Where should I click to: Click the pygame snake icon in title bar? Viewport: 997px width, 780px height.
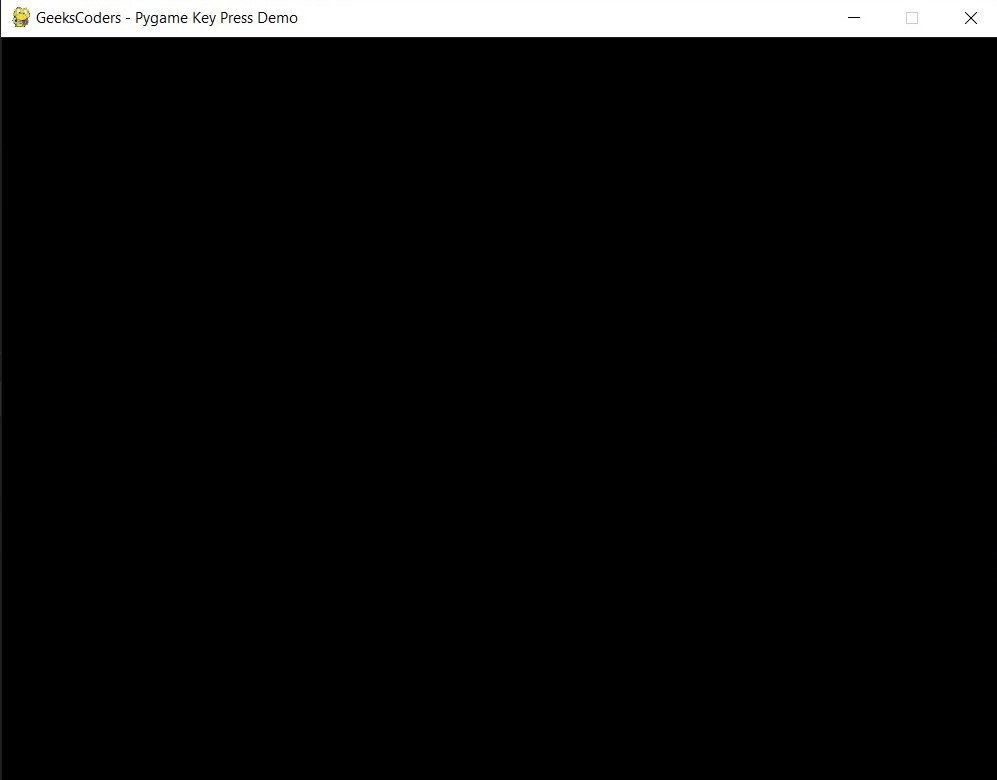(x=21, y=18)
